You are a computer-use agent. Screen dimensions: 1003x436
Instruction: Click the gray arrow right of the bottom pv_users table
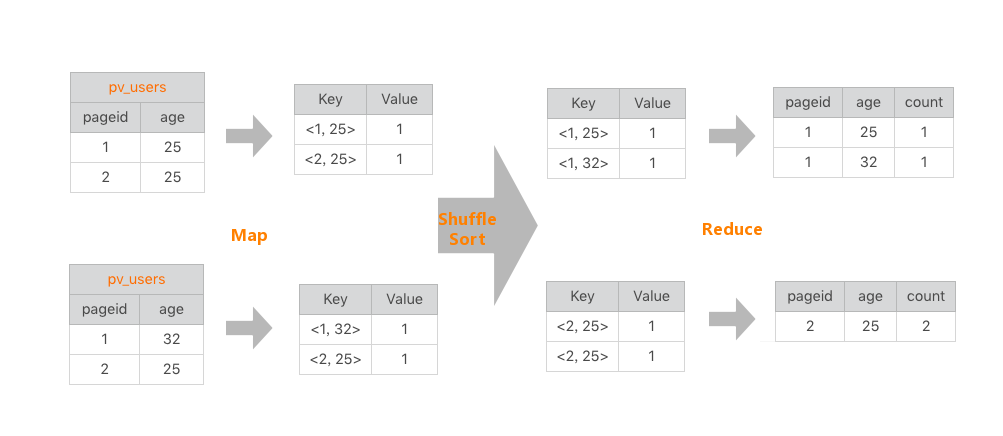point(248,328)
